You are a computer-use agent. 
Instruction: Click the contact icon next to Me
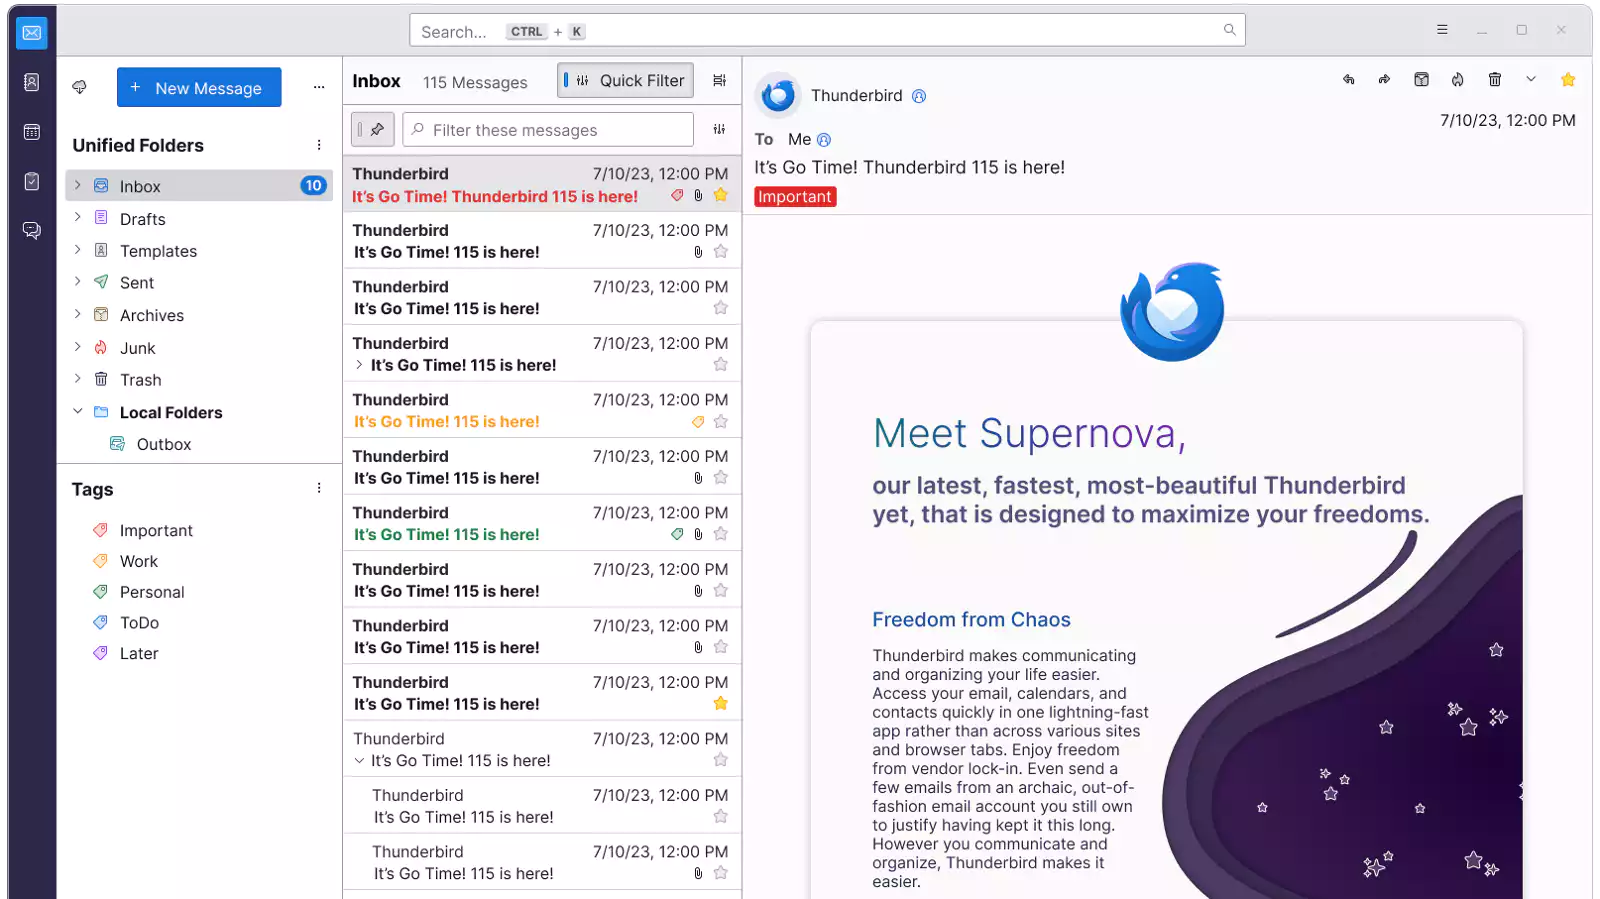point(824,140)
